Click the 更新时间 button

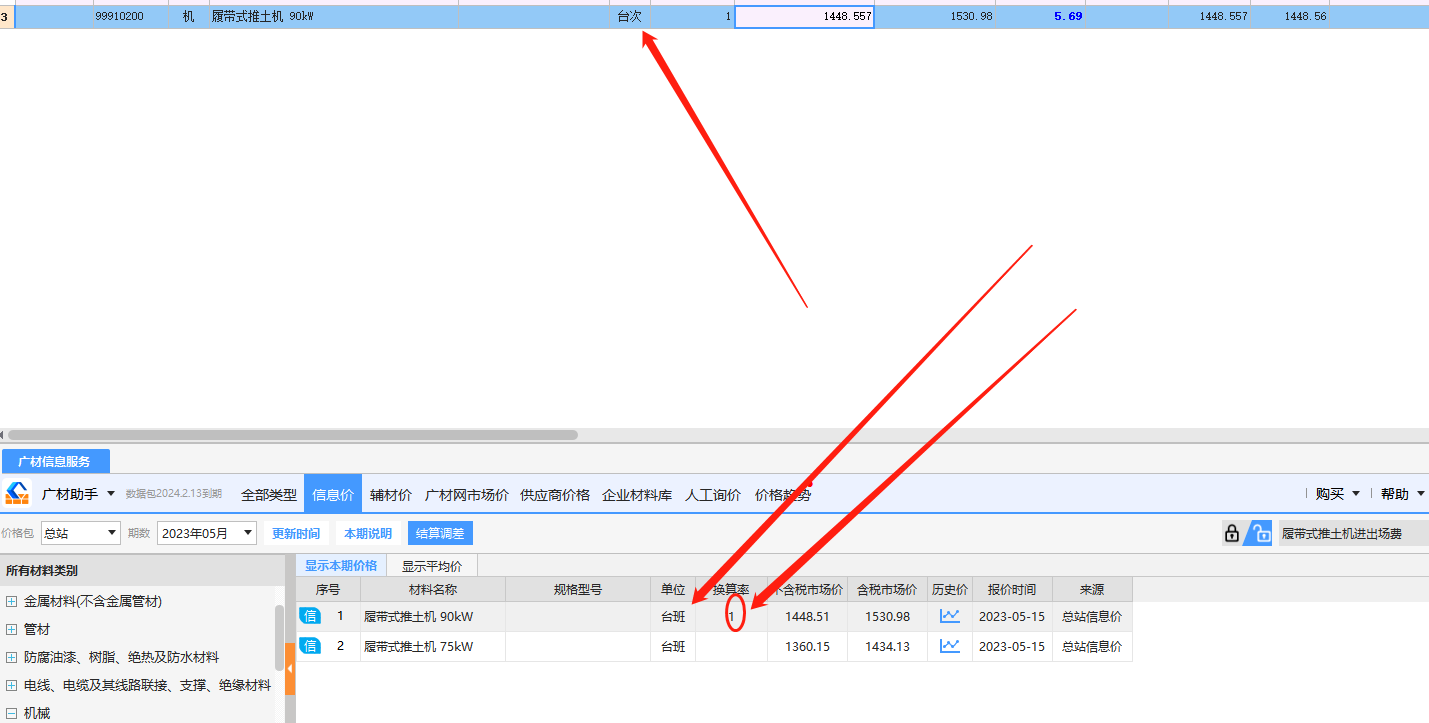click(x=296, y=533)
